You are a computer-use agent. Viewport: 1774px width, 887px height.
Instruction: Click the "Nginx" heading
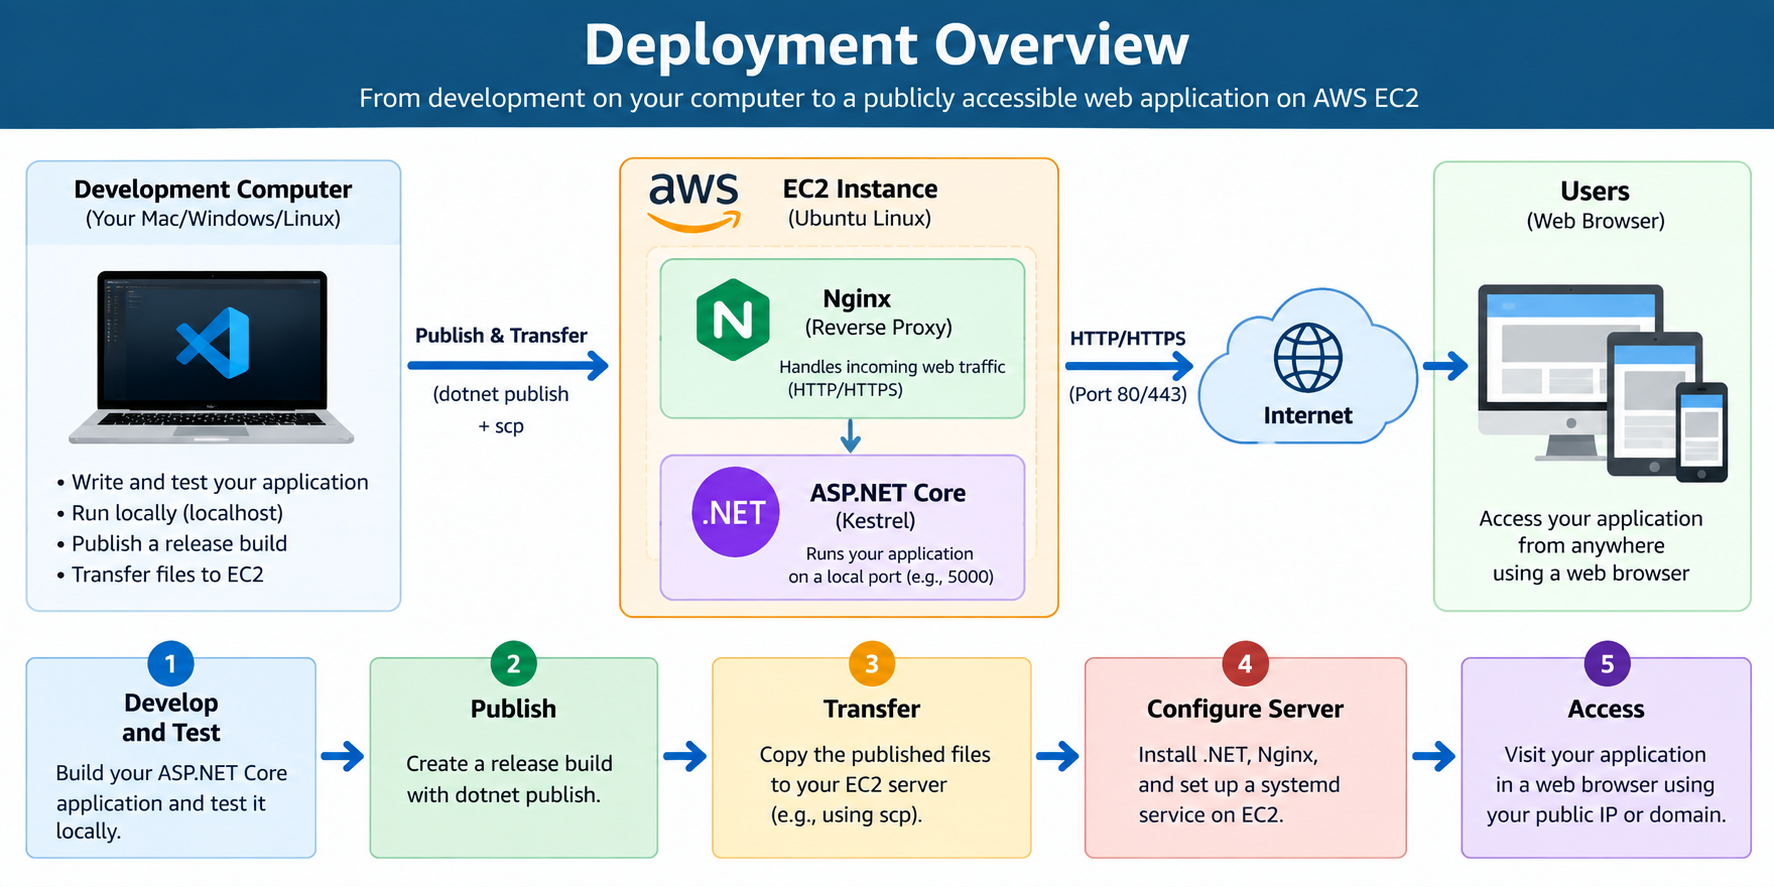(857, 299)
